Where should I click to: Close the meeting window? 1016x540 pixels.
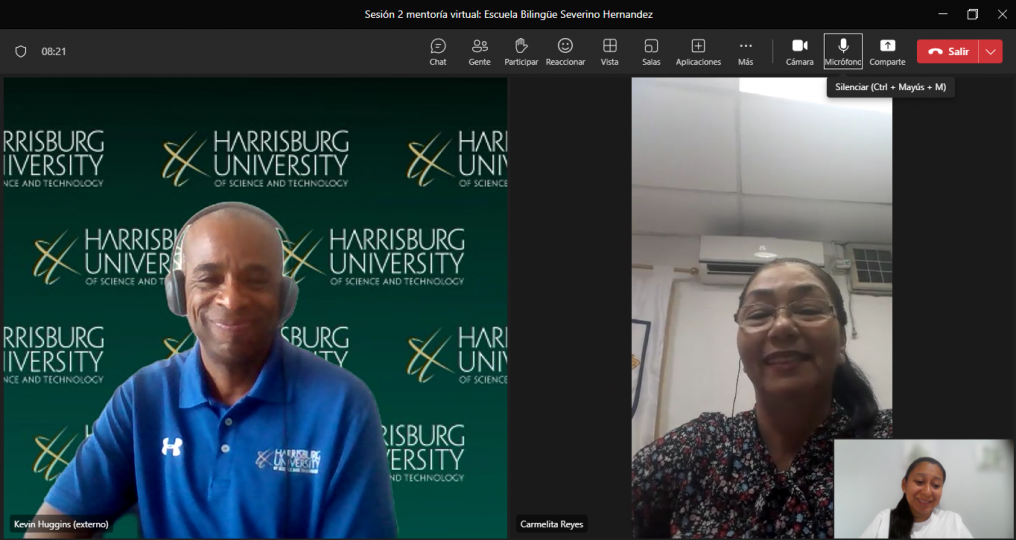(x=1002, y=14)
